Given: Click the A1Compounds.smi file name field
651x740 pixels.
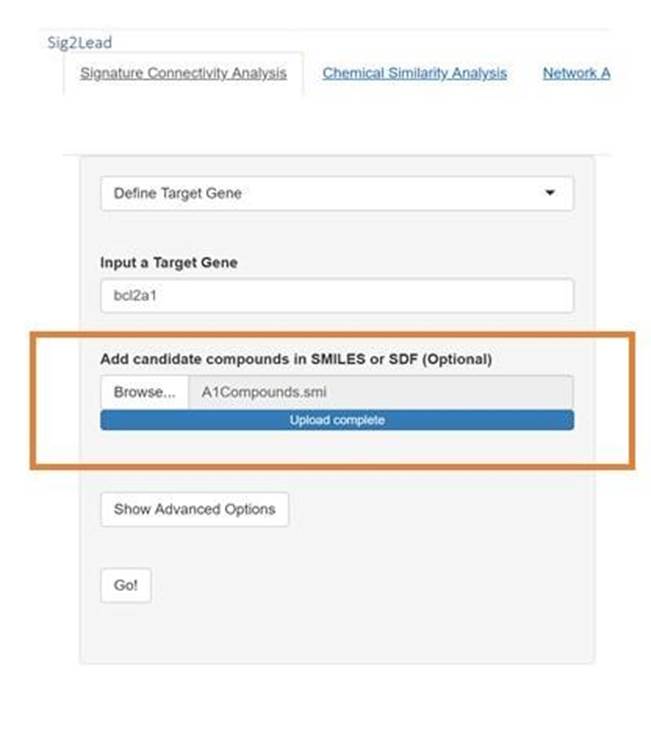Looking at the screenshot, I should pyautogui.click(x=381, y=392).
